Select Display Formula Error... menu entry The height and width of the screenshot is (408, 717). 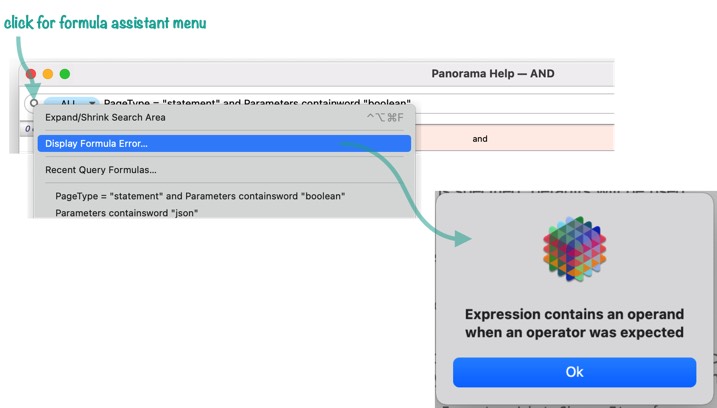click(x=224, y=144)
